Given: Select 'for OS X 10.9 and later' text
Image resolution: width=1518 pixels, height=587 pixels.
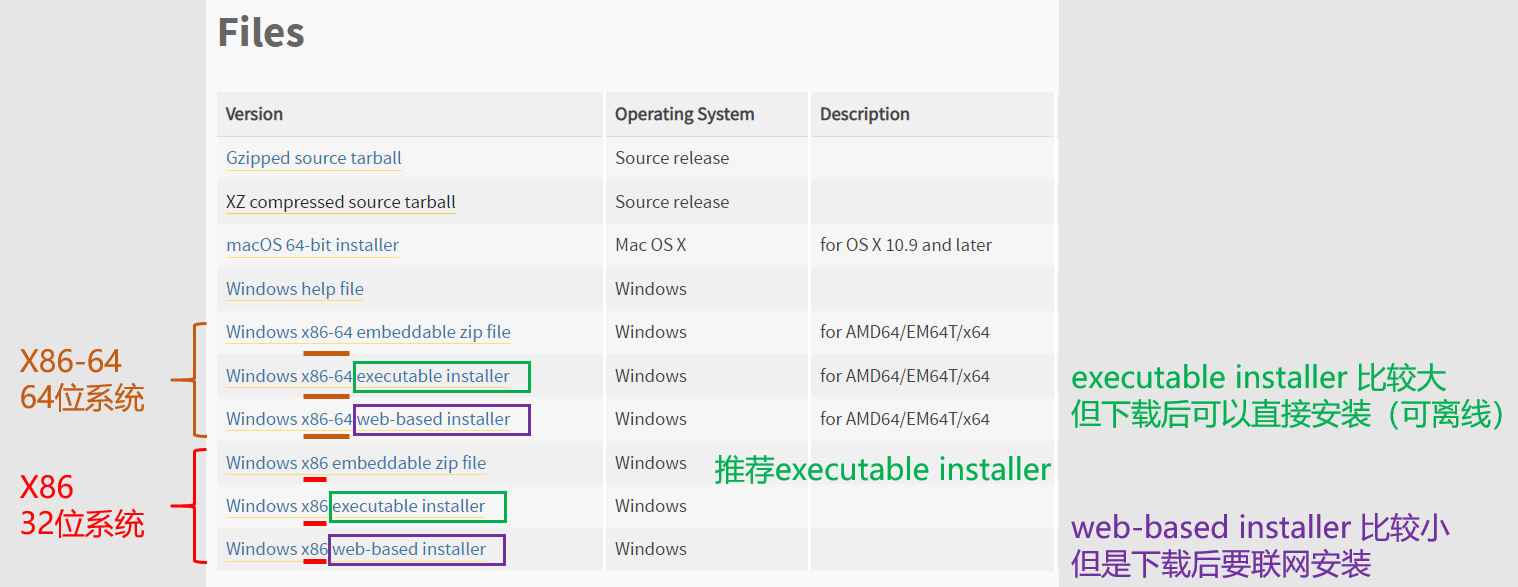Looking at the screenshot, I should pos(906,245).
